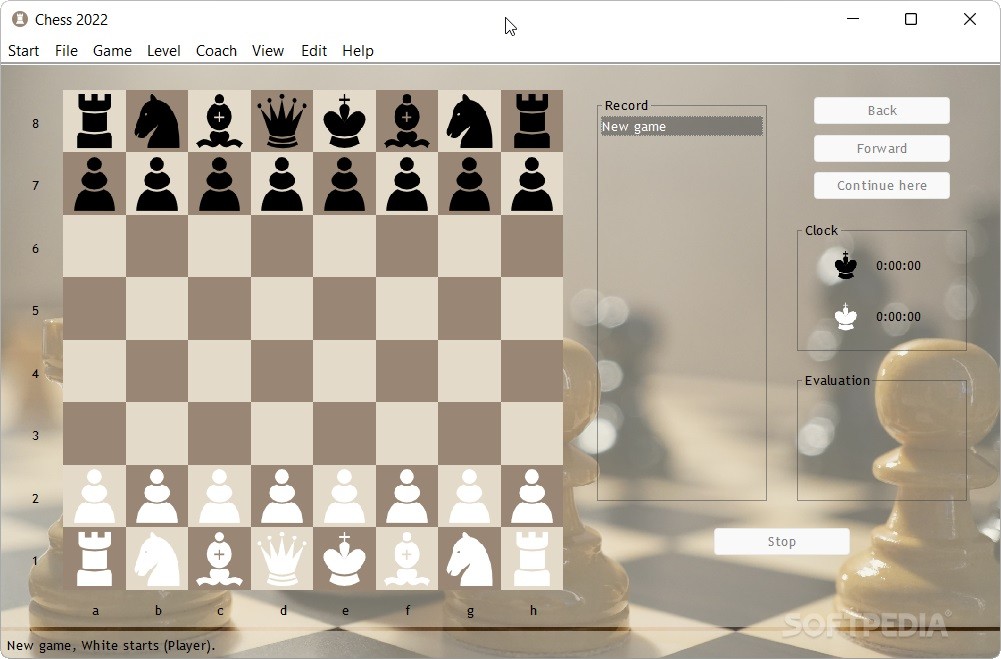
Task: Select the white rook on a1
Action: point(94,559)
